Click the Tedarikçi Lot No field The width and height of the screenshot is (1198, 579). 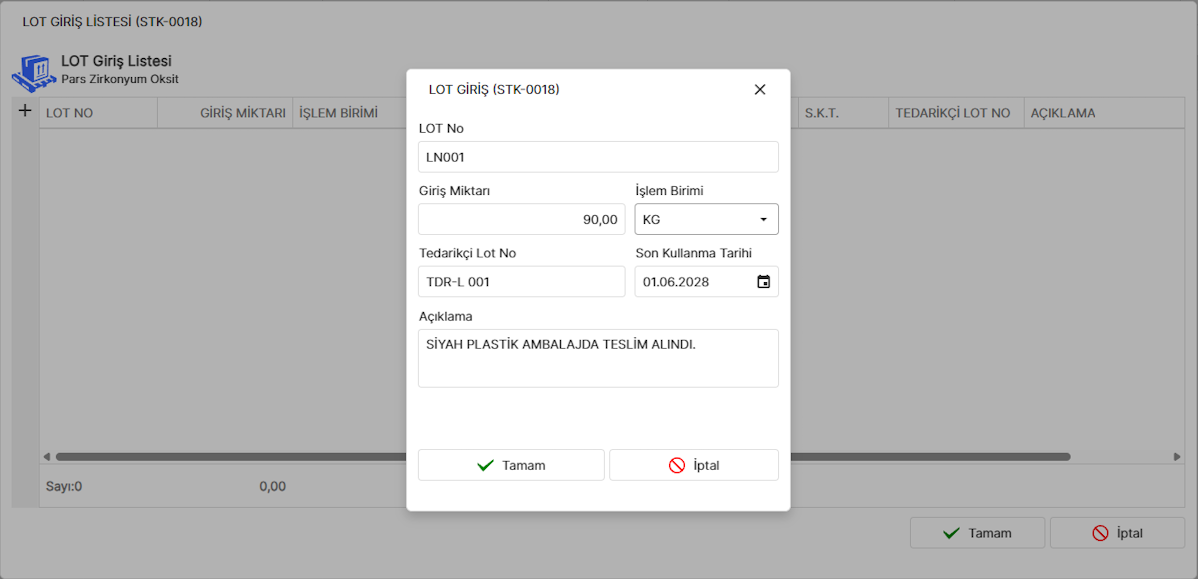(521, 282)
